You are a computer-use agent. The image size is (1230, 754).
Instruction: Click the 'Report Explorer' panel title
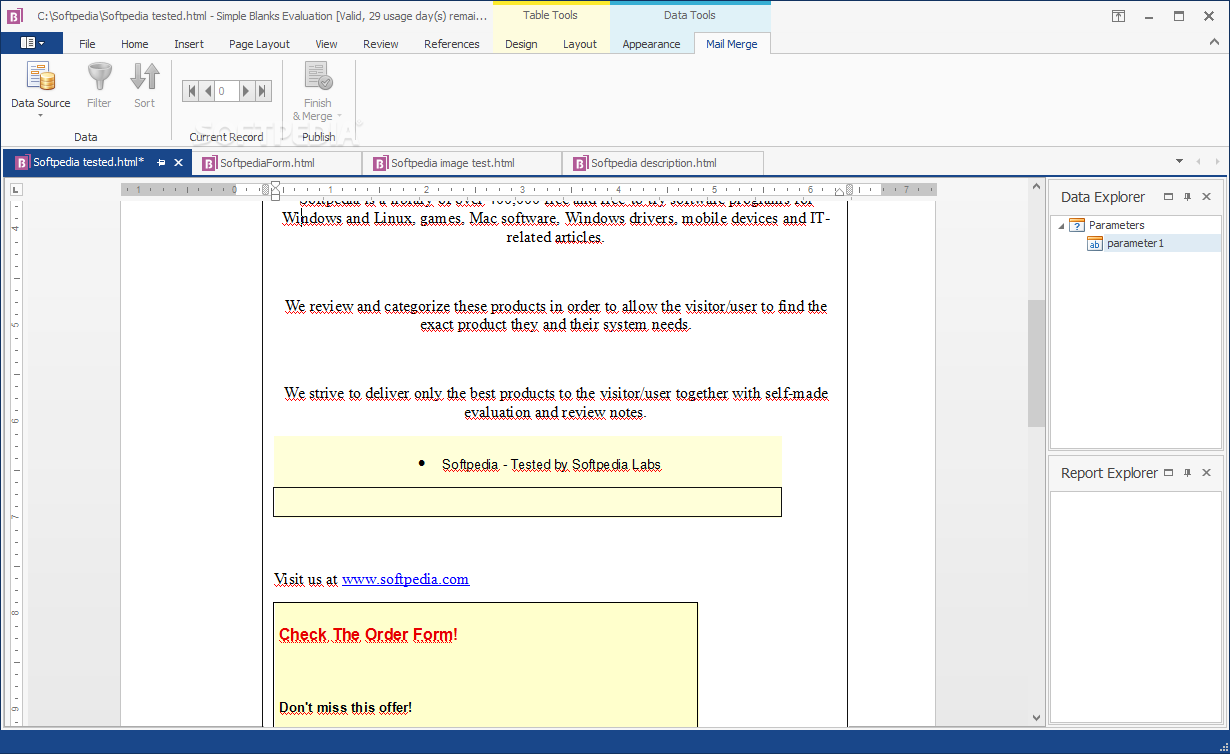pos(1109,473)
